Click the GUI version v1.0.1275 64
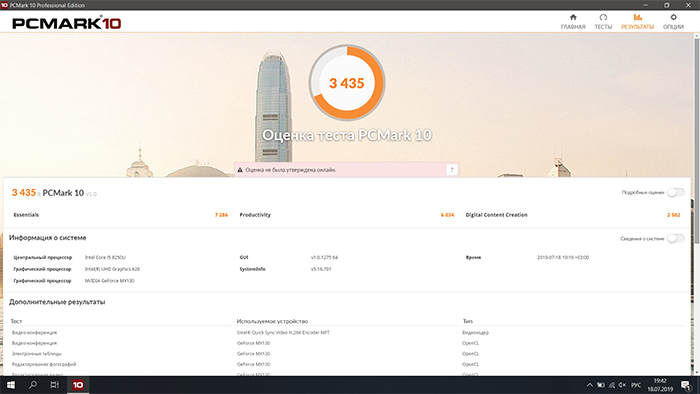Screen dimensions: 700x394 324,257
